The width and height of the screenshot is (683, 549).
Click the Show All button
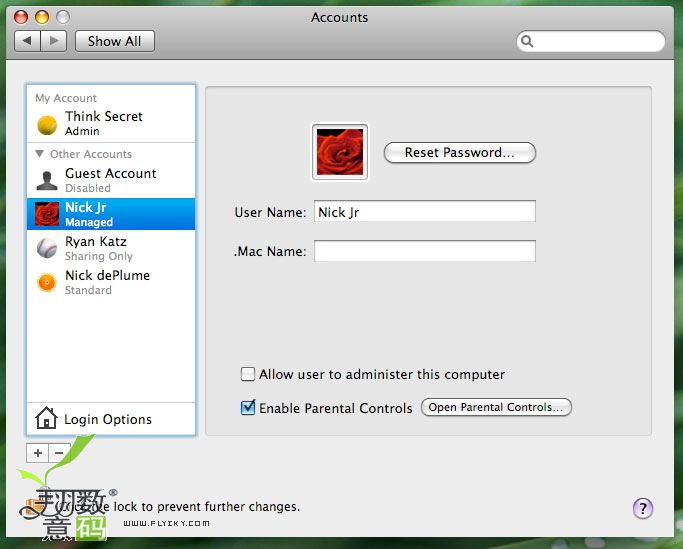(x=115, y=41)
